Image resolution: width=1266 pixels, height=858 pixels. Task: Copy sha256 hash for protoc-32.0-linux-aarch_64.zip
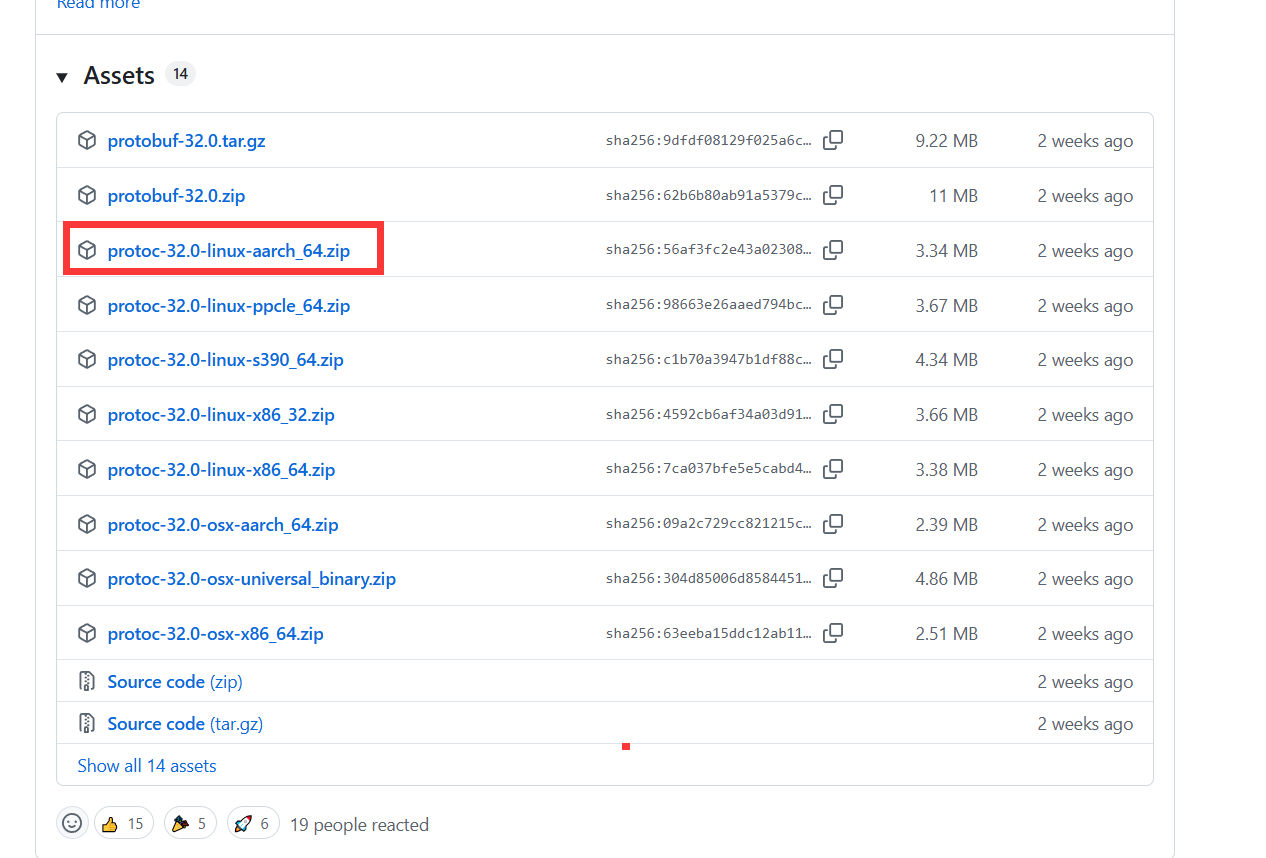pos(833,250)
